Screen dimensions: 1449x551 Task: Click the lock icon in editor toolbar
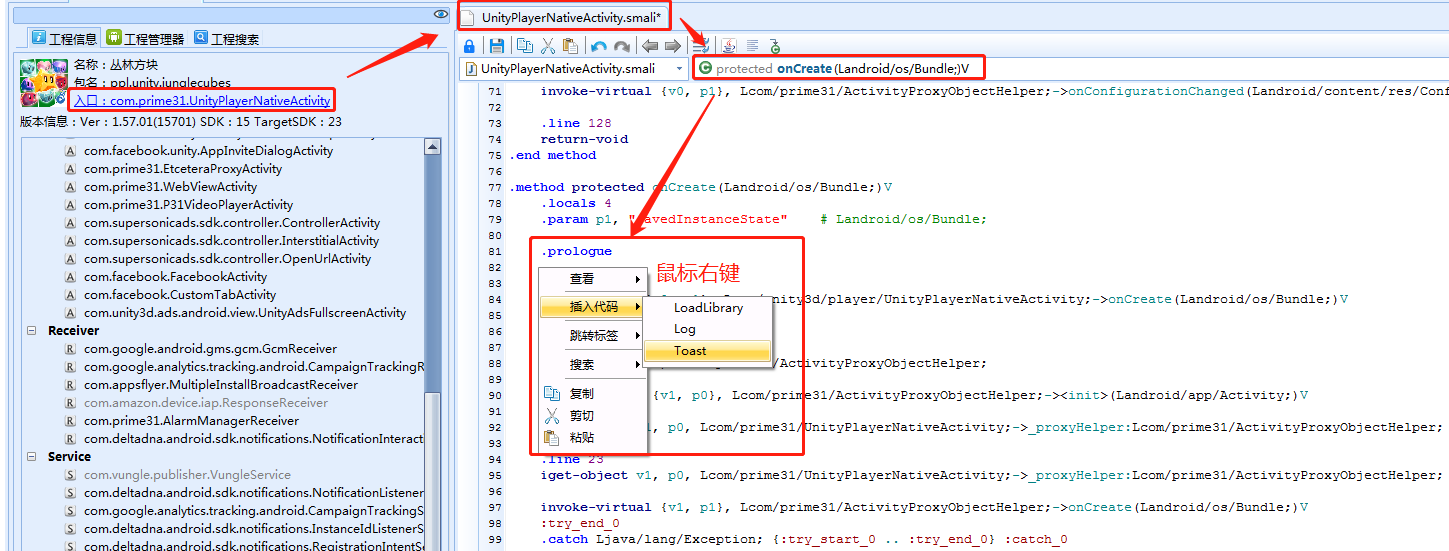coord(469,46)
